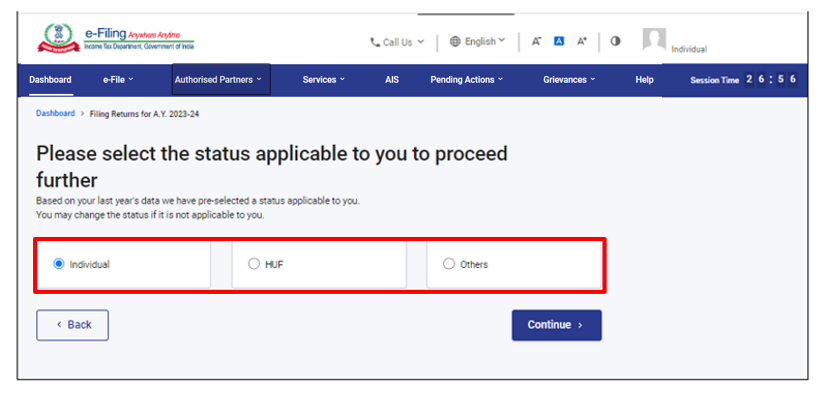
Task: Click the Continue button
Action: tap(557, 325)
